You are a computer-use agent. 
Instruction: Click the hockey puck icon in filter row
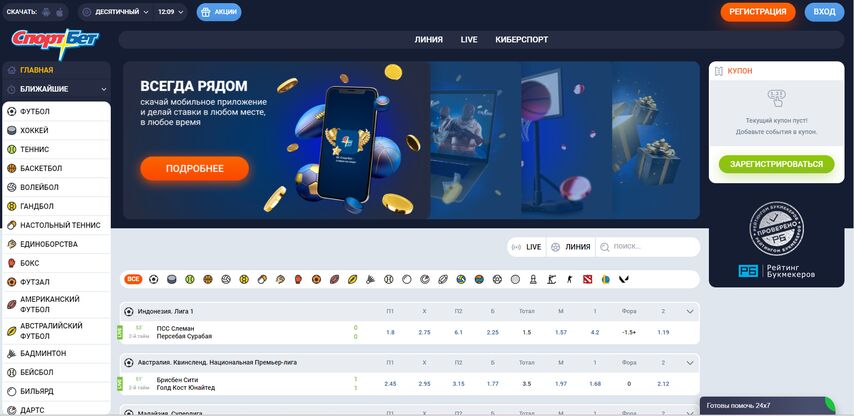point(171,279)
